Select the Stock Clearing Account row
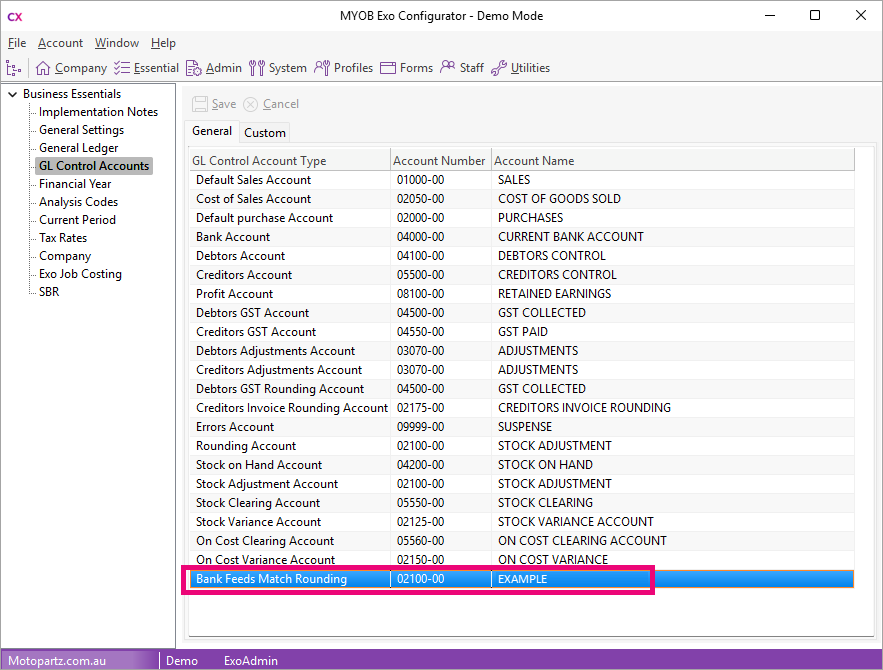 click(x=521, y=503)
